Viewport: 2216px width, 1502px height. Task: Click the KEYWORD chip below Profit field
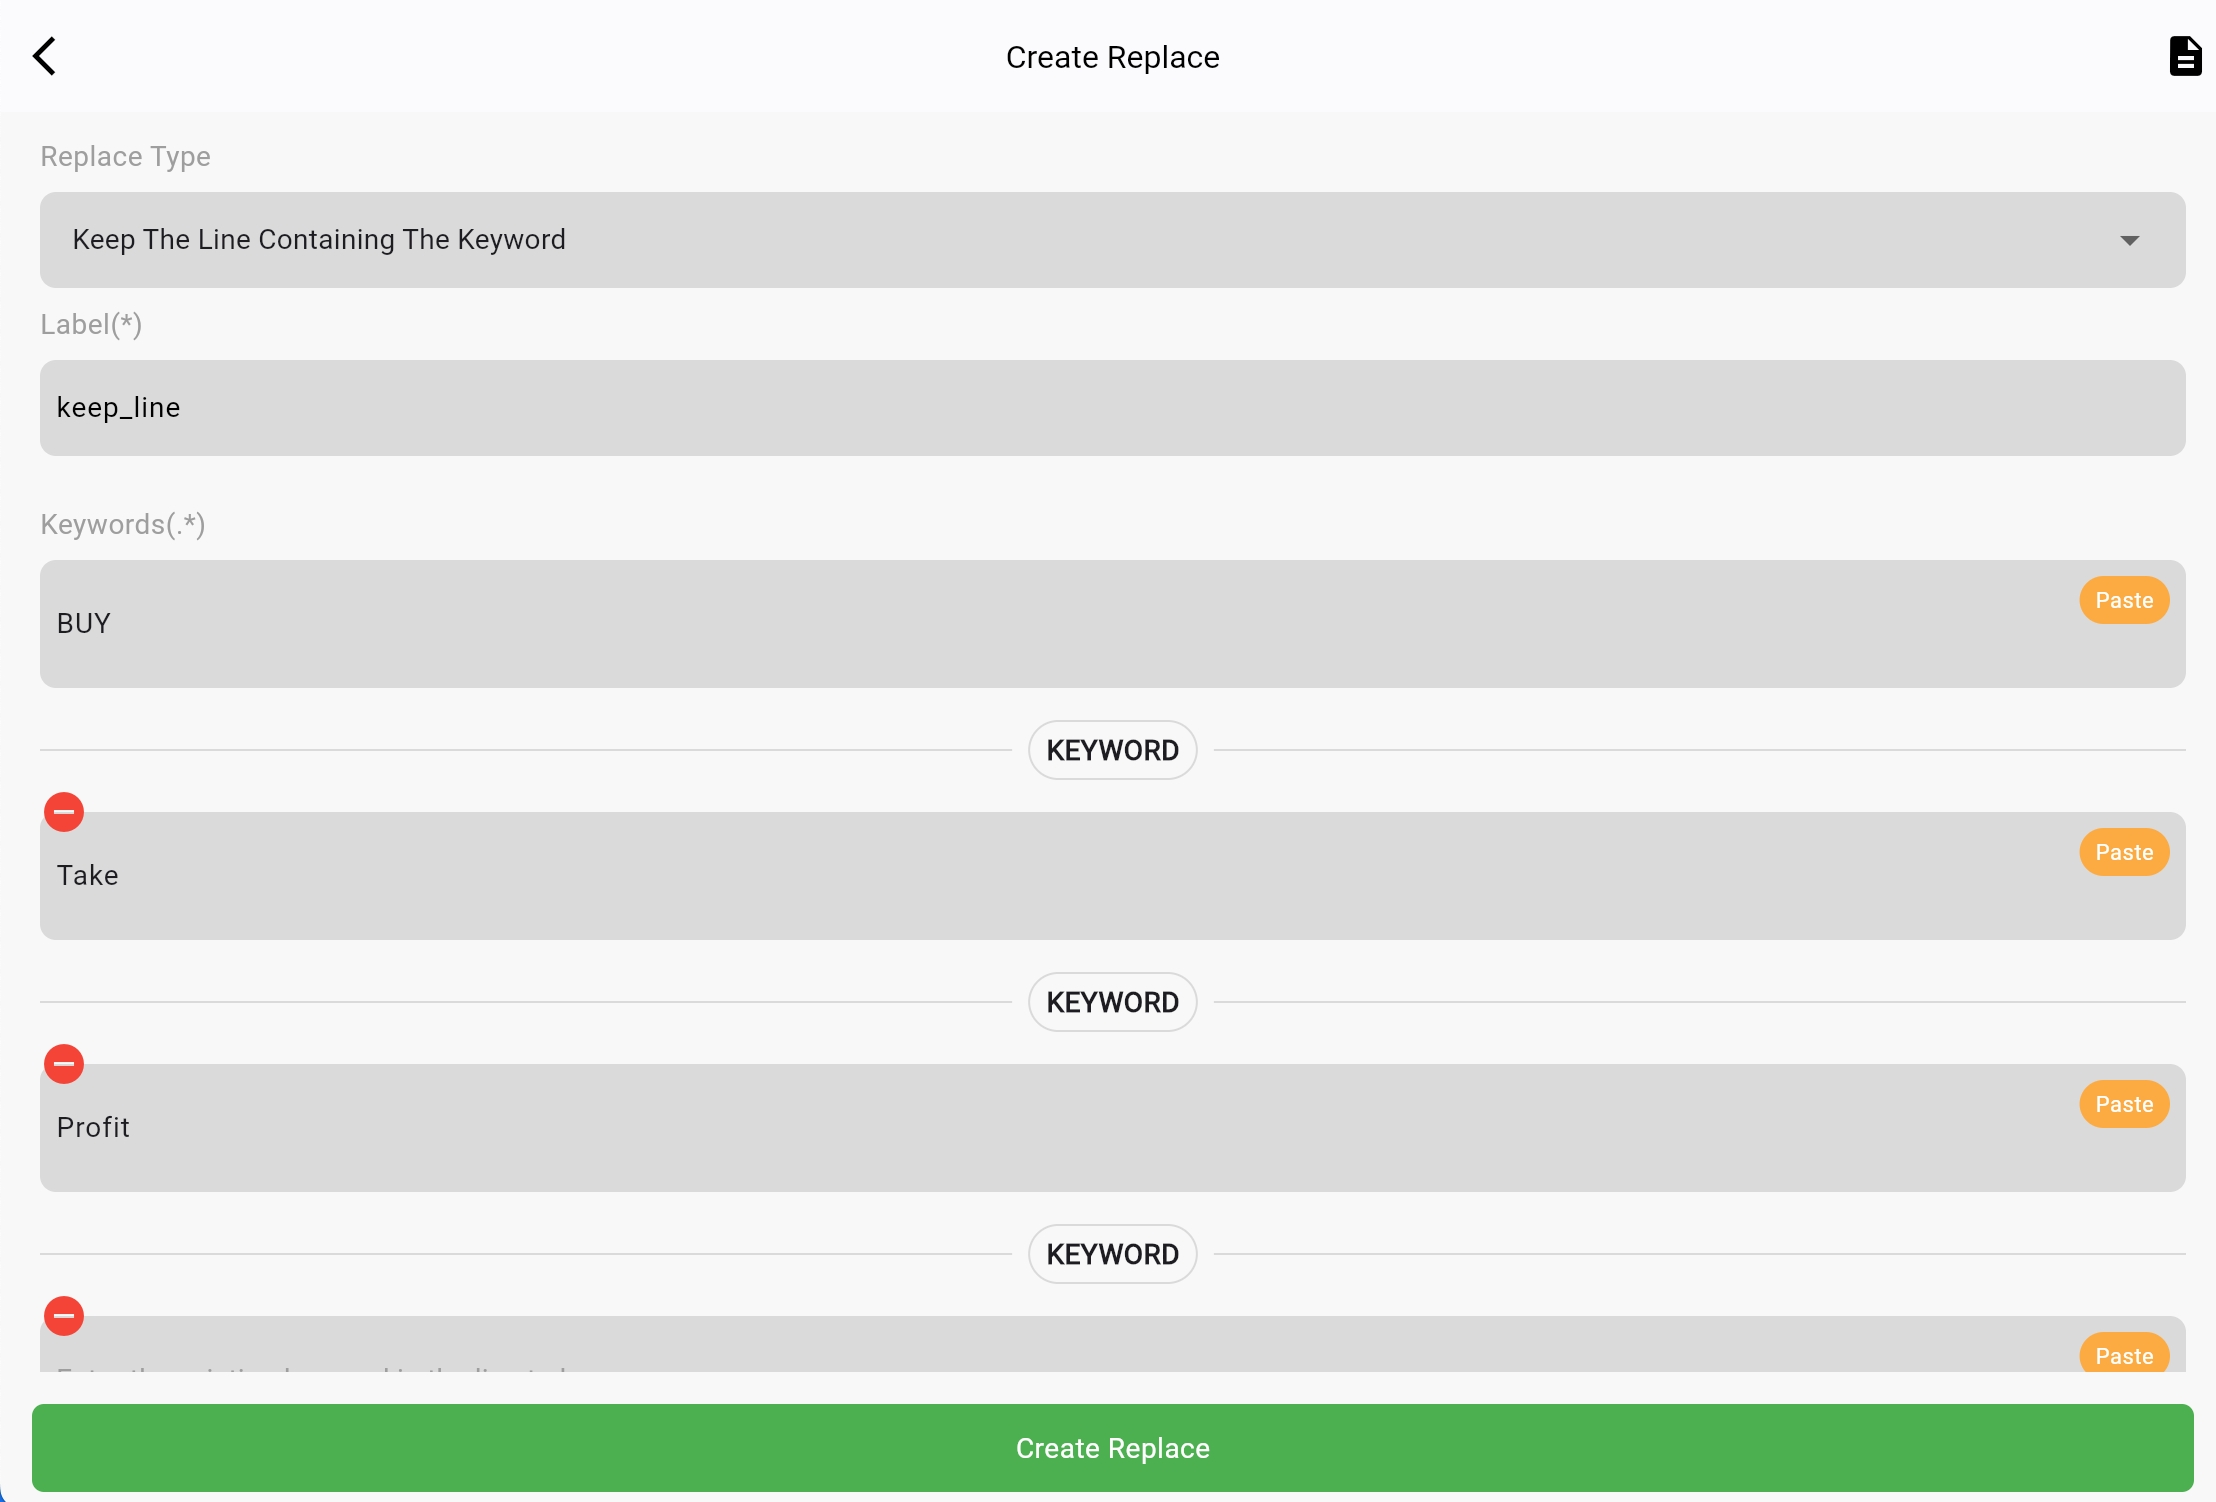coord(1112,1254)
